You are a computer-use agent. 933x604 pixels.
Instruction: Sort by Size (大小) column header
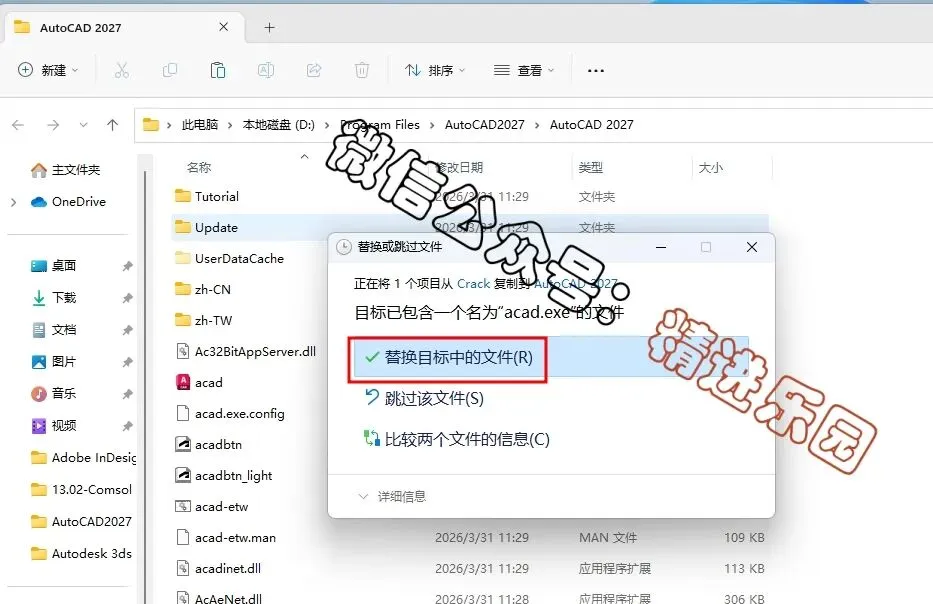tap(710, 168)
